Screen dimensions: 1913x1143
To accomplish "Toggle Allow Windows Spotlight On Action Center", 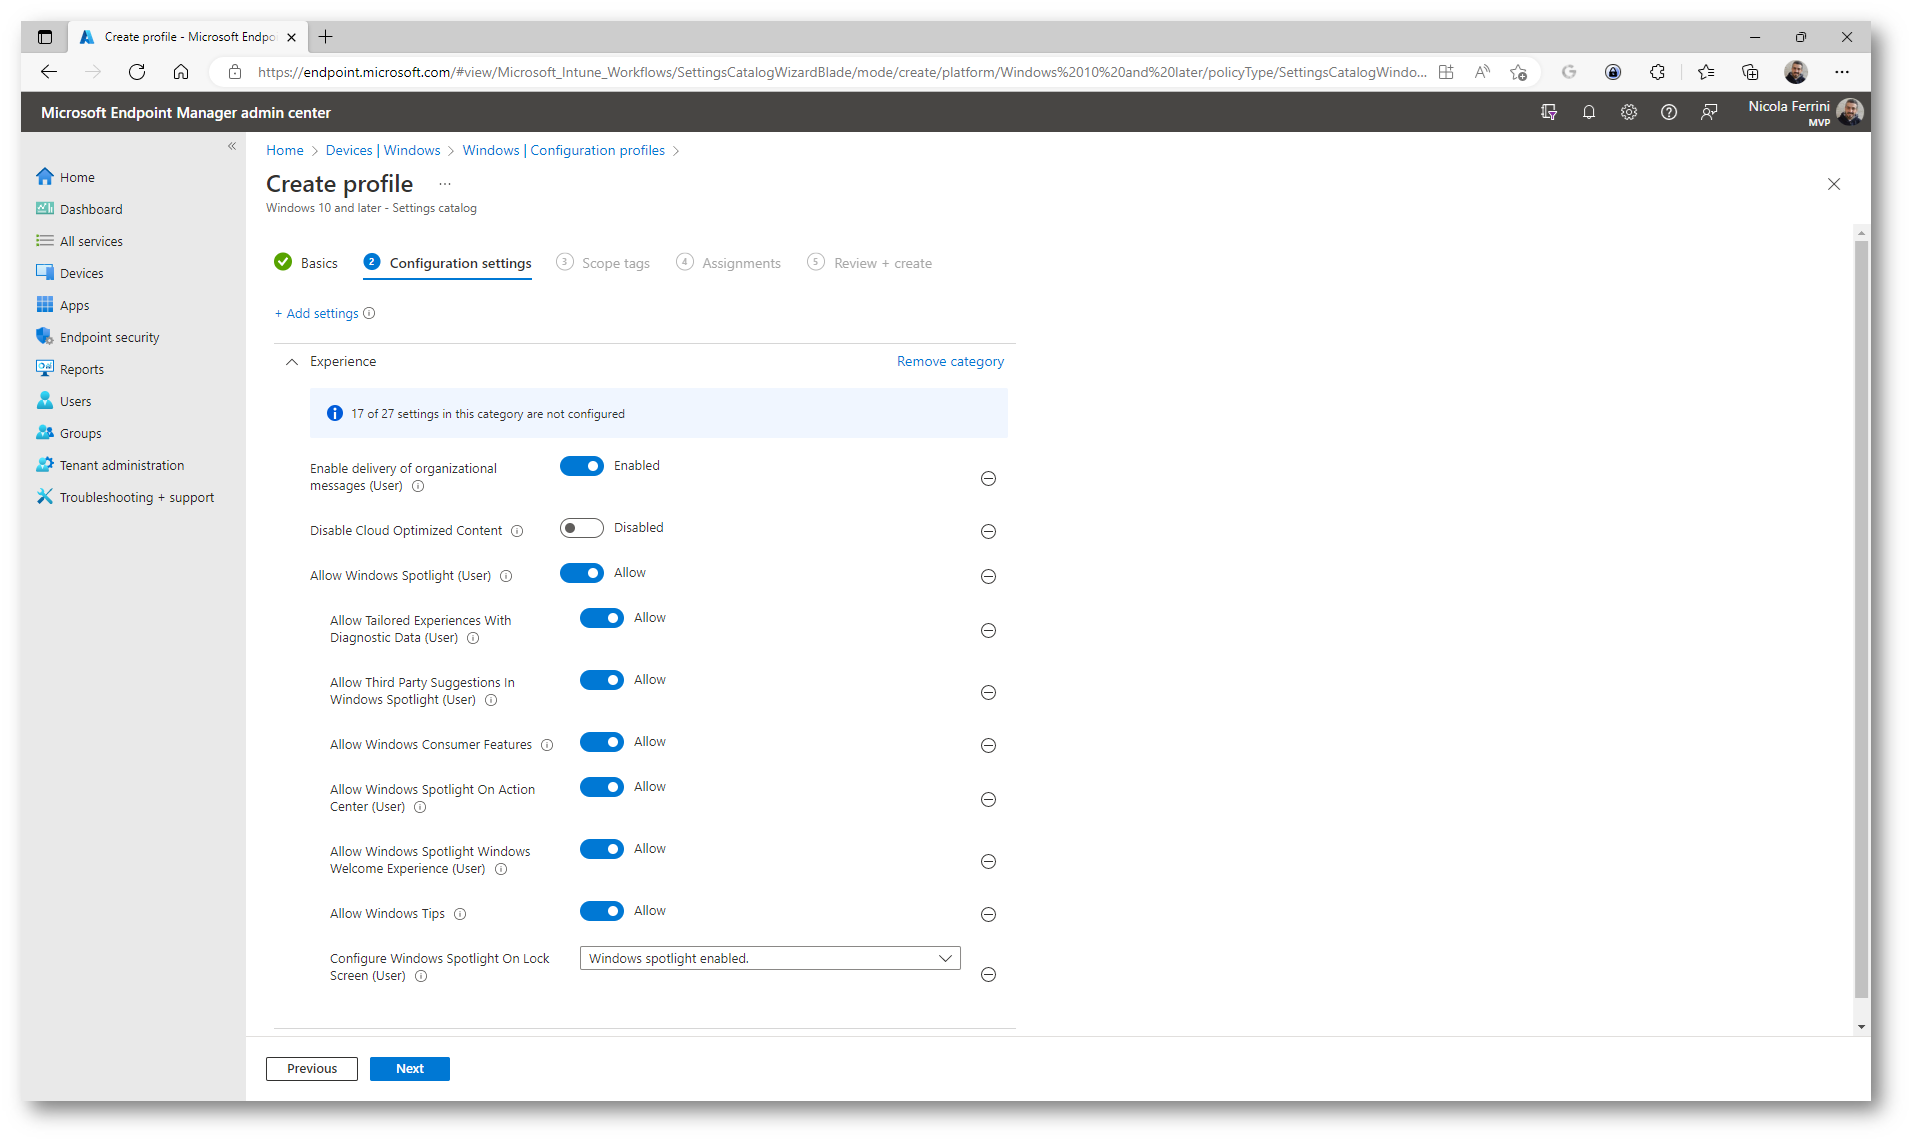I will click(x=602, y=787).
